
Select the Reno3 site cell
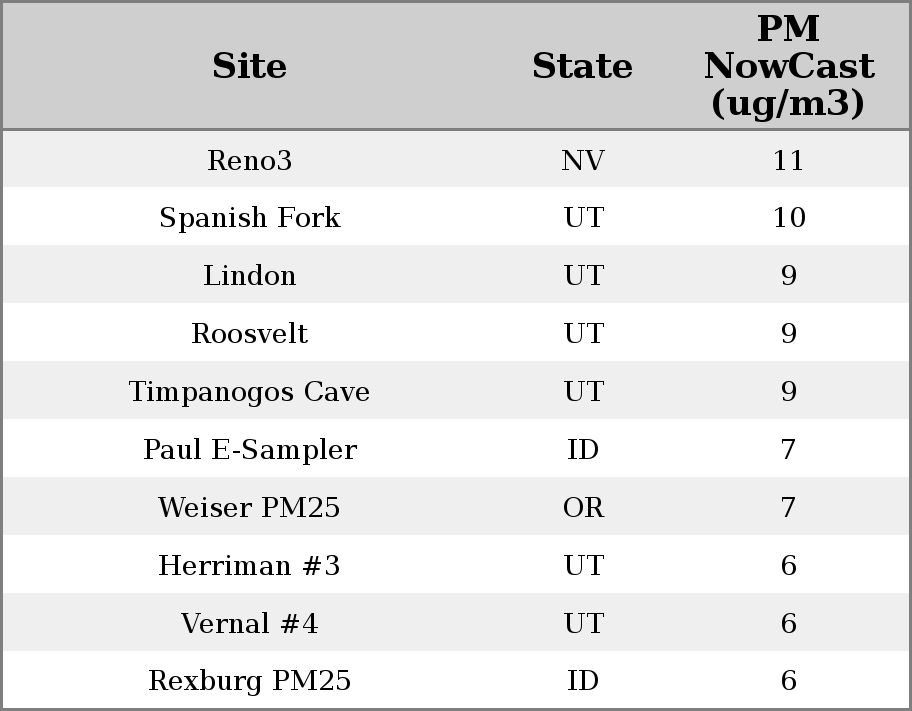[x=250, y=161]
